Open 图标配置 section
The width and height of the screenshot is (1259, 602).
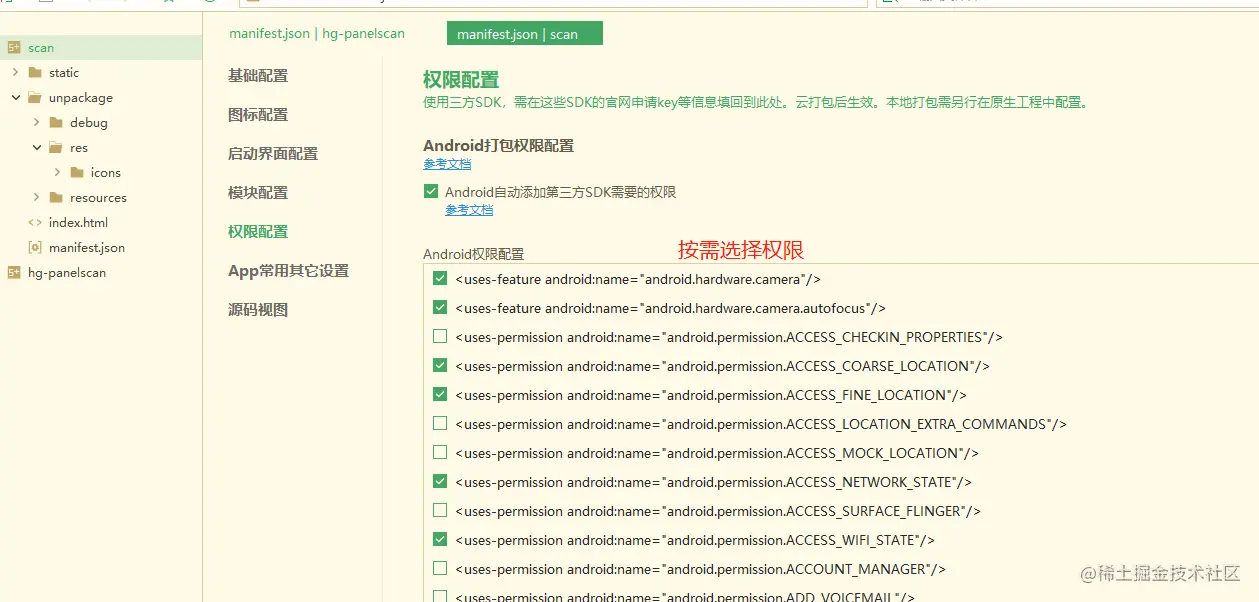258,115
